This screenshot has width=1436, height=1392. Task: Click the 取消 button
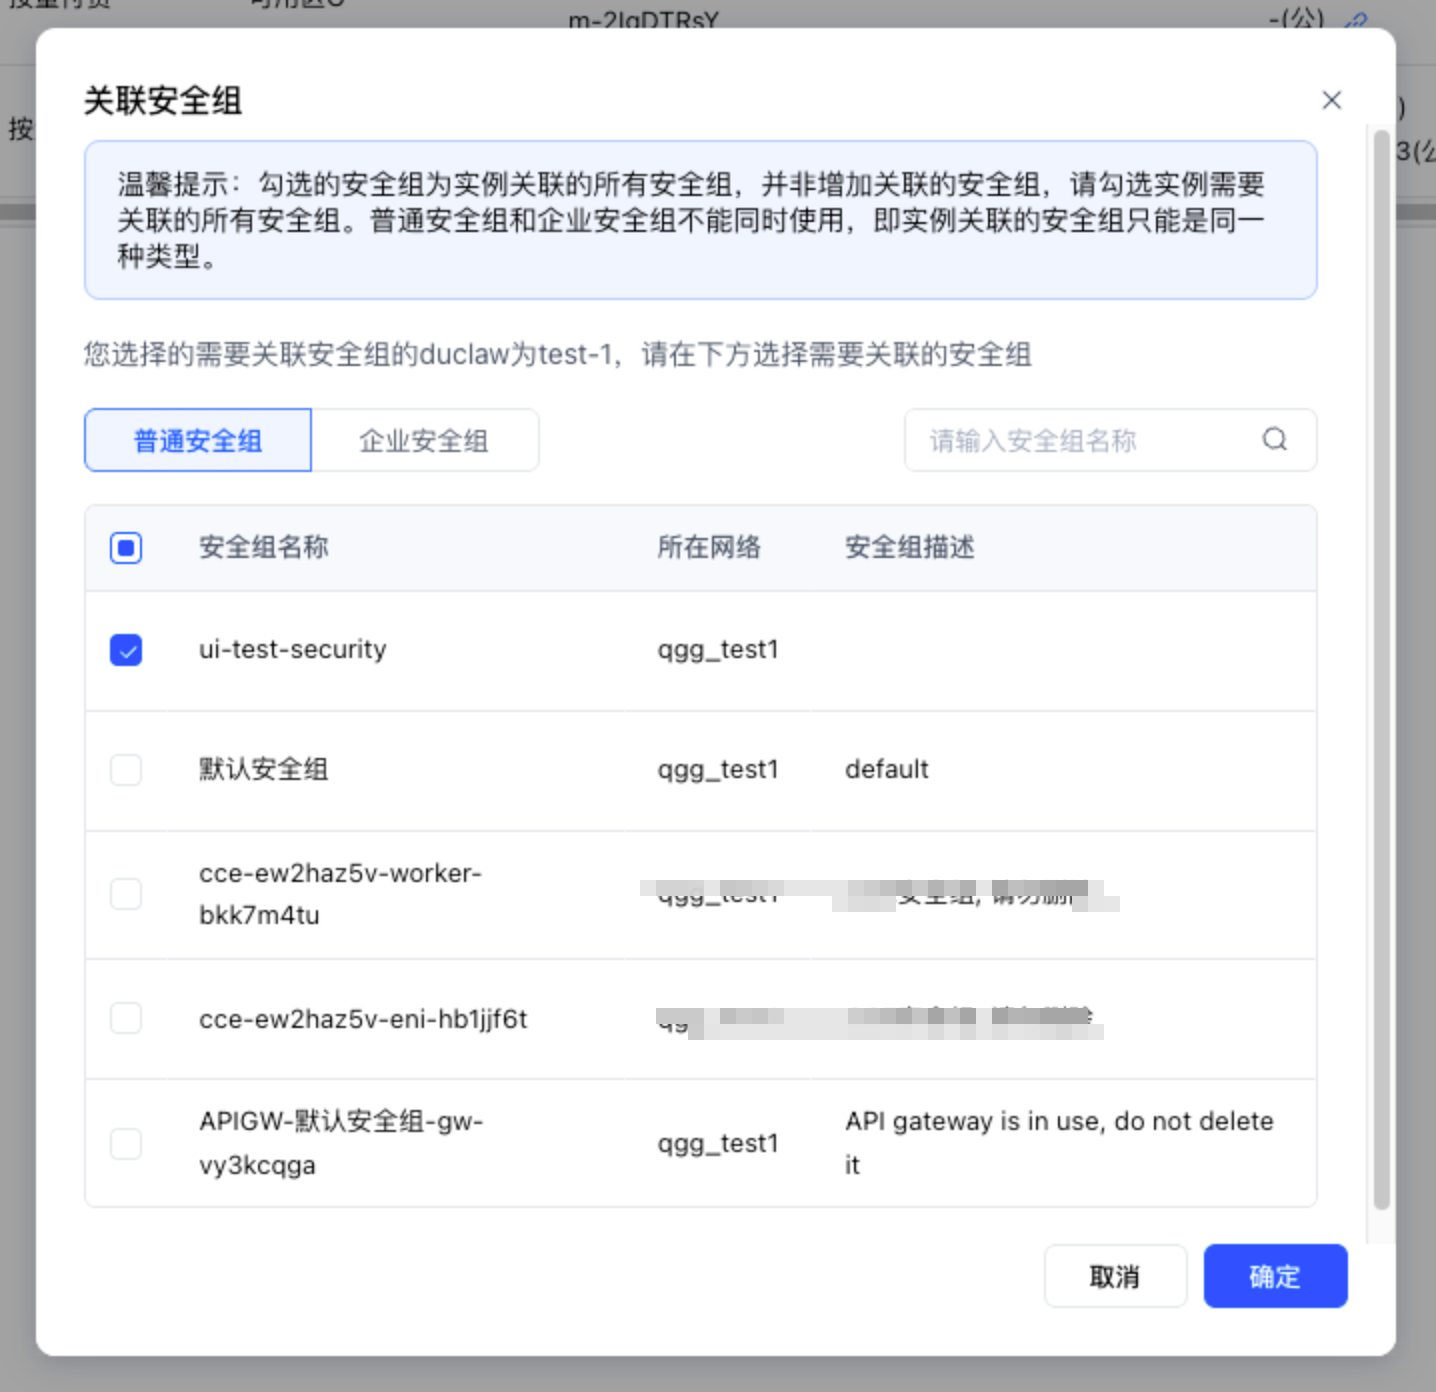coord(1115,1276)
